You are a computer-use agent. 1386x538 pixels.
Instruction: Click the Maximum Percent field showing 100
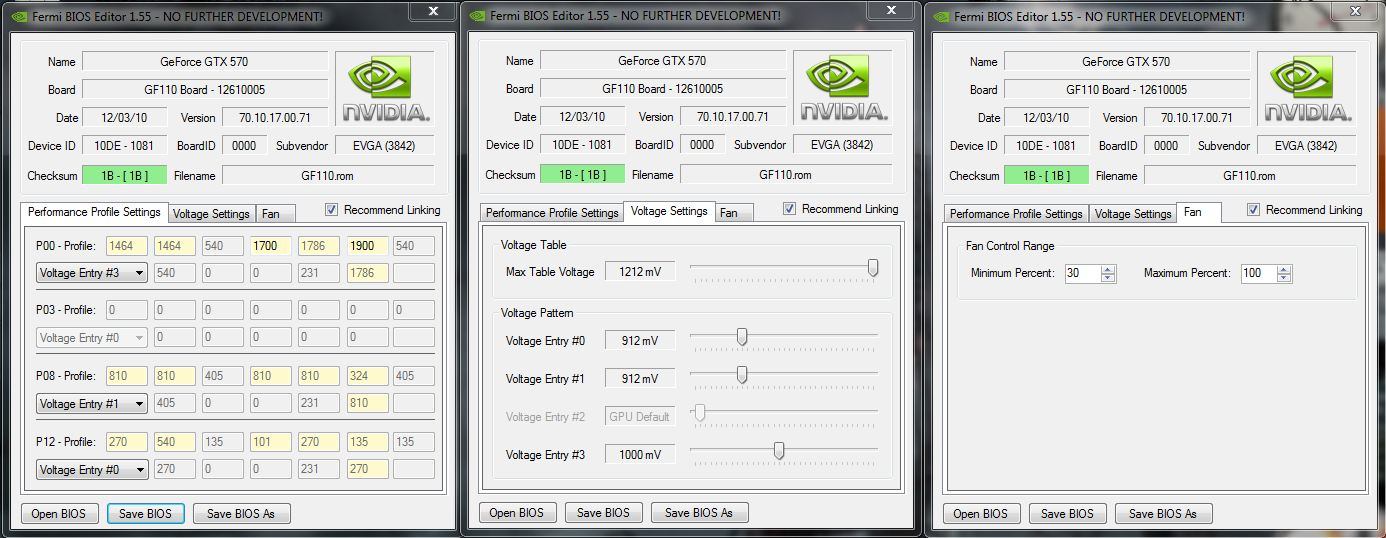click(x=1259, y=273)
